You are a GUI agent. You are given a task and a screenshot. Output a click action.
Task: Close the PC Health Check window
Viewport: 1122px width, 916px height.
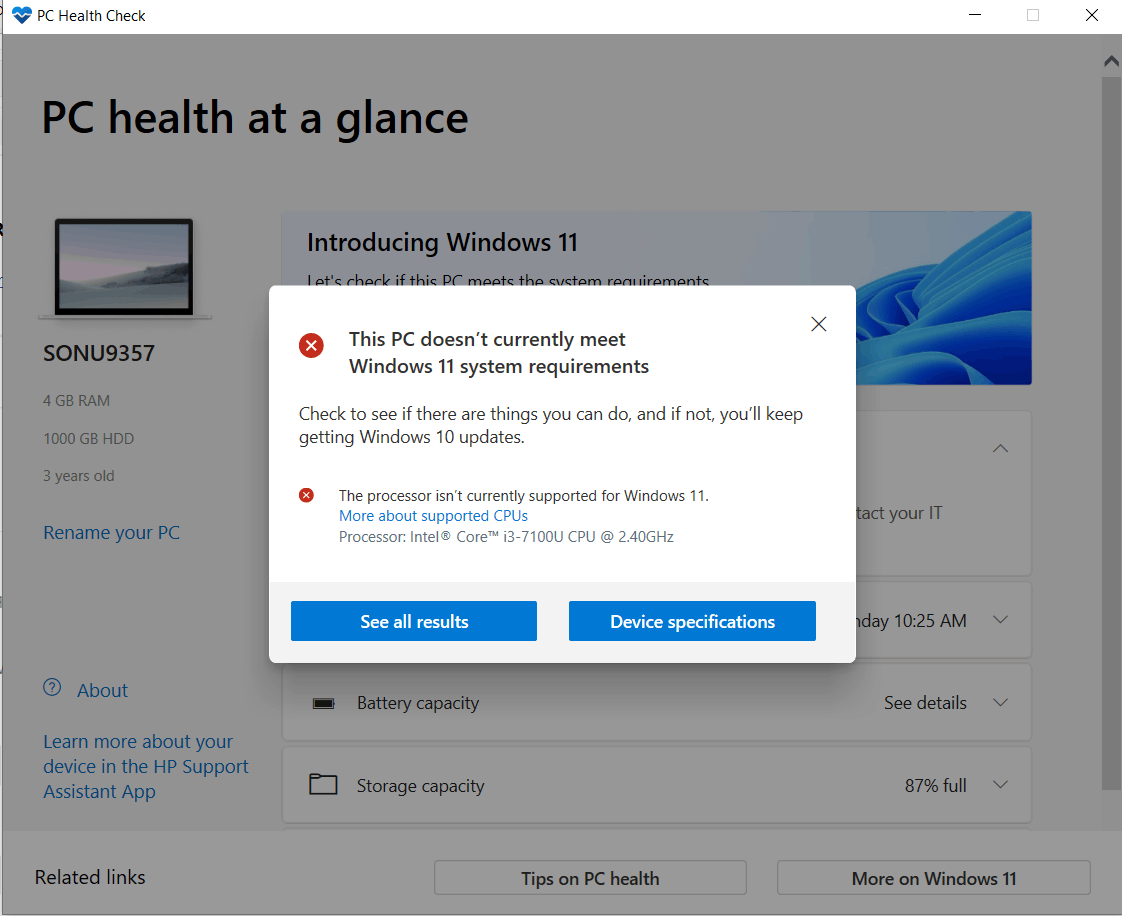1092,15
